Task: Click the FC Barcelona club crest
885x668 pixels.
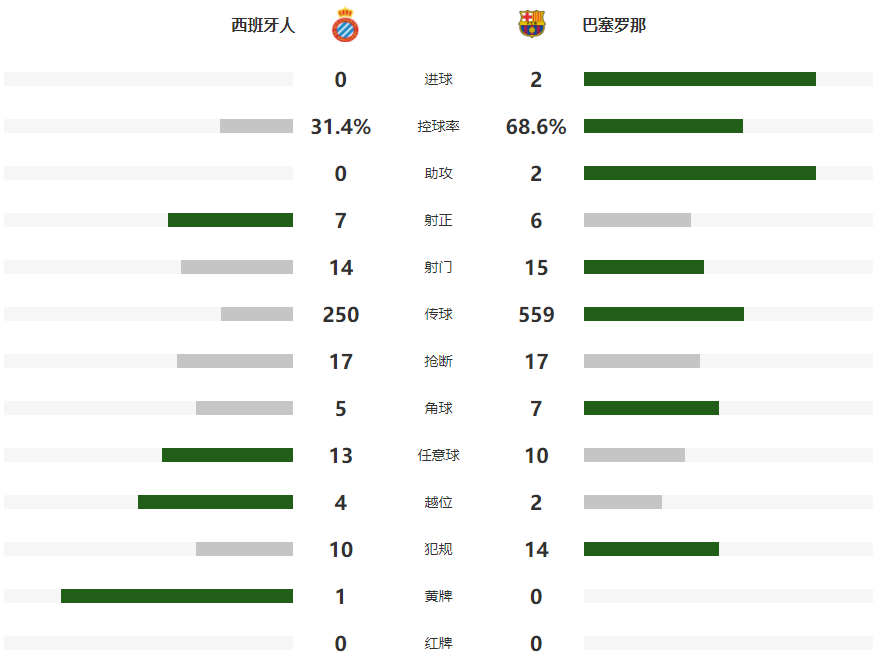Action: tap(532, 25)
